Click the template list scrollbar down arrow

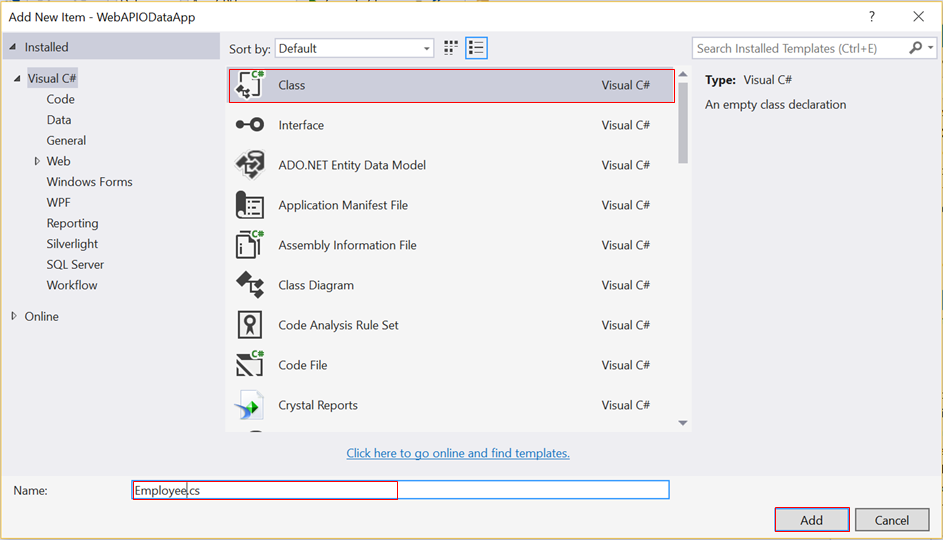(683, 423)
